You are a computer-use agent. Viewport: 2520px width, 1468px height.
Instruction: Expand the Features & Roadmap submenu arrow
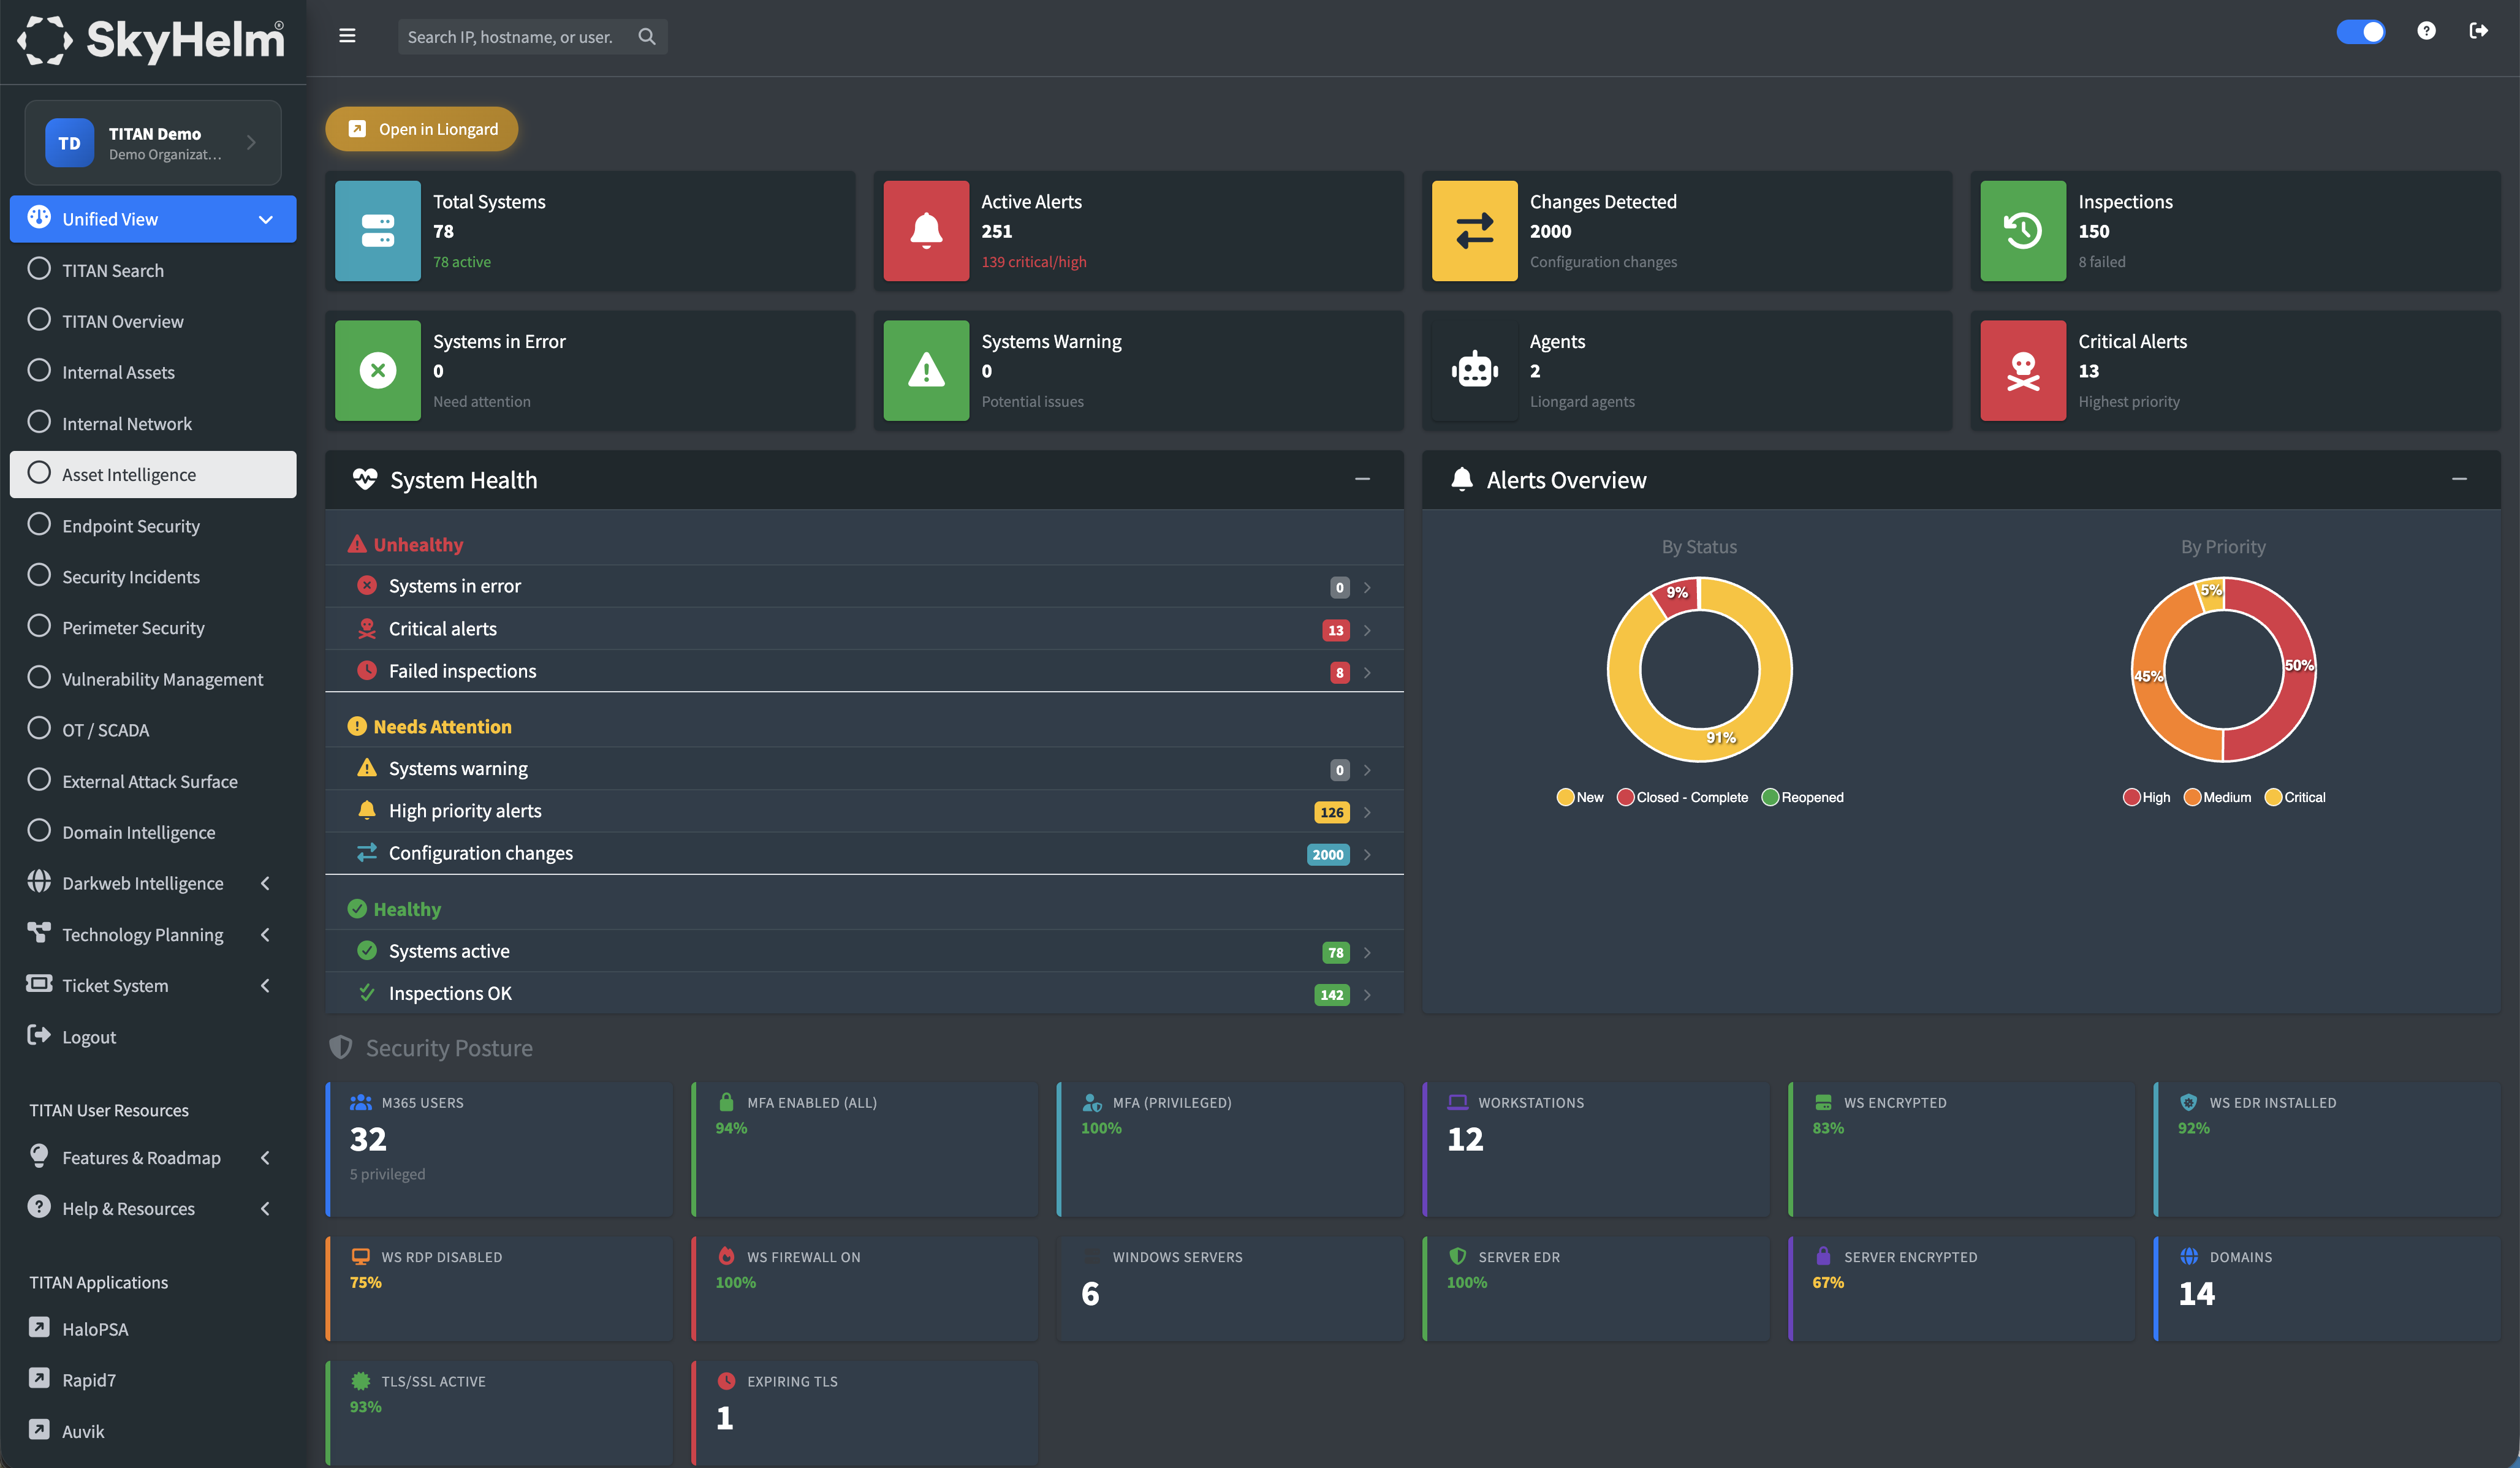[265, 1157]
